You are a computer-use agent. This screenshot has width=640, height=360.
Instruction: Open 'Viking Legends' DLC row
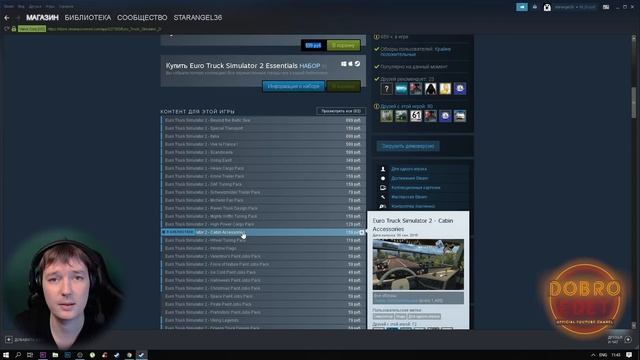click(x=263, y=320)
